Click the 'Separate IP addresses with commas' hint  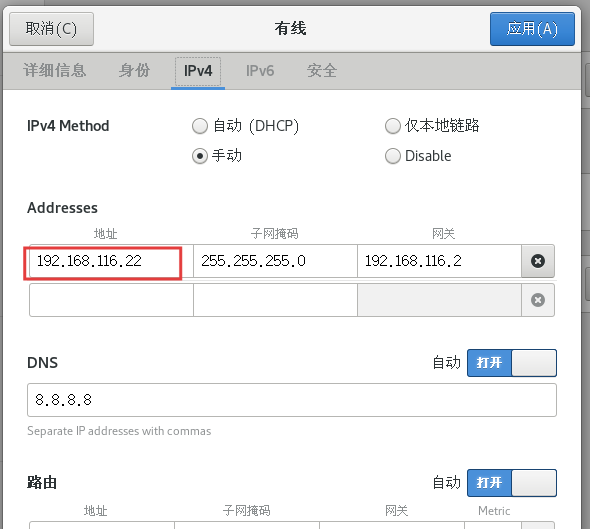(119, 431)
